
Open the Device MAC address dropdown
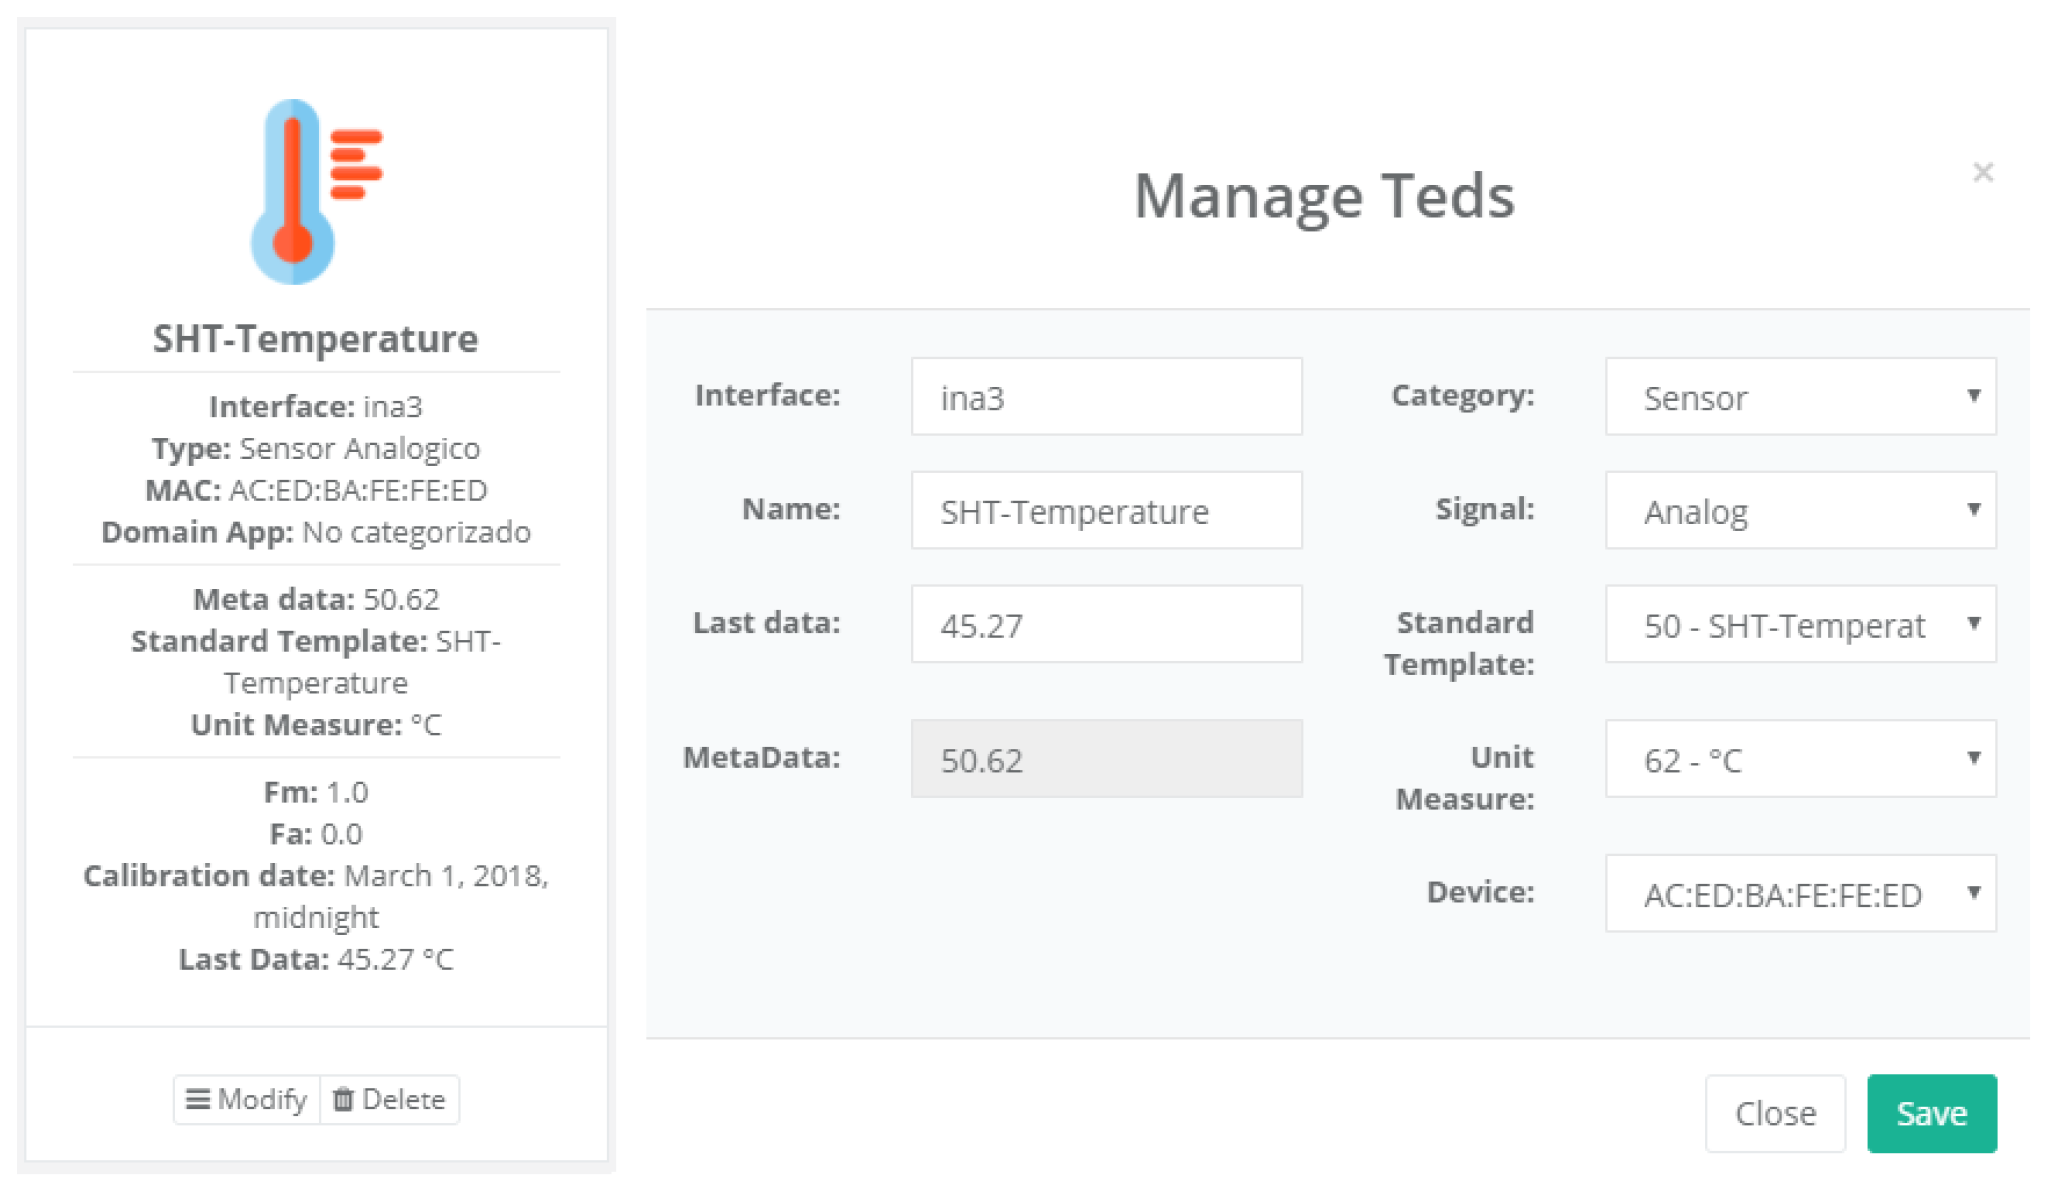tap(1800, 893)
